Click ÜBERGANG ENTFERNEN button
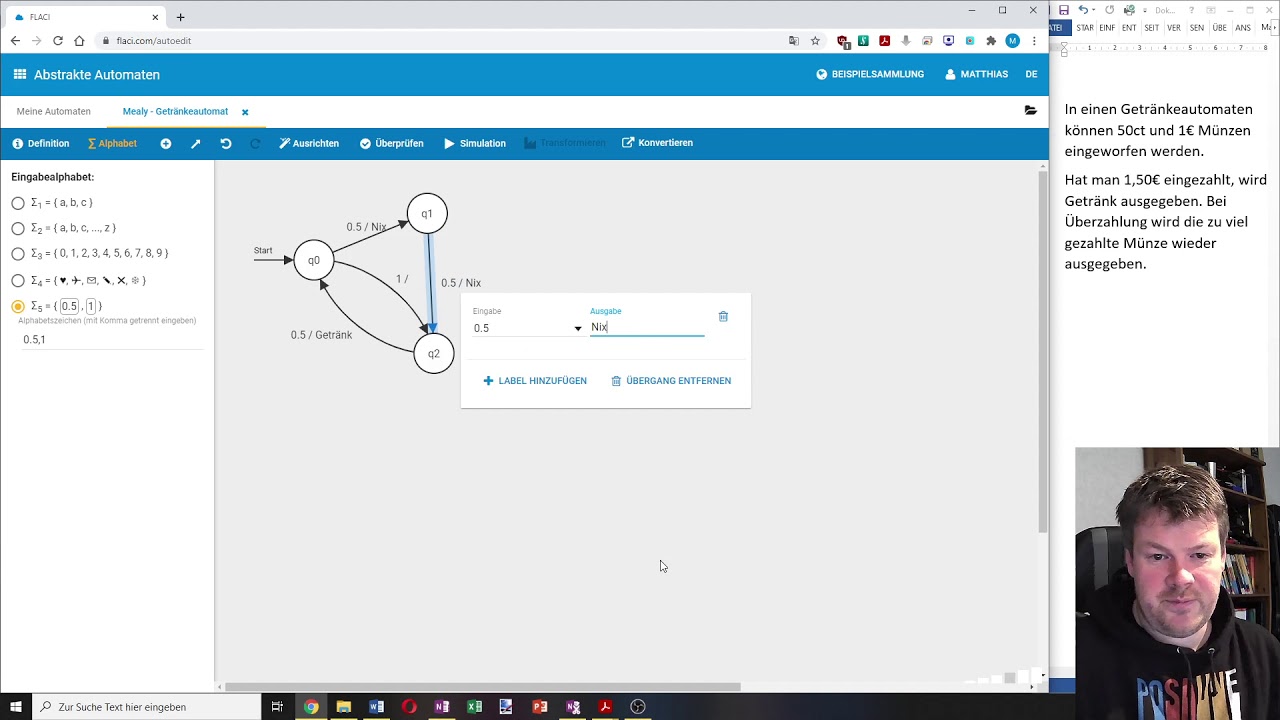 [x=671, y=381]
